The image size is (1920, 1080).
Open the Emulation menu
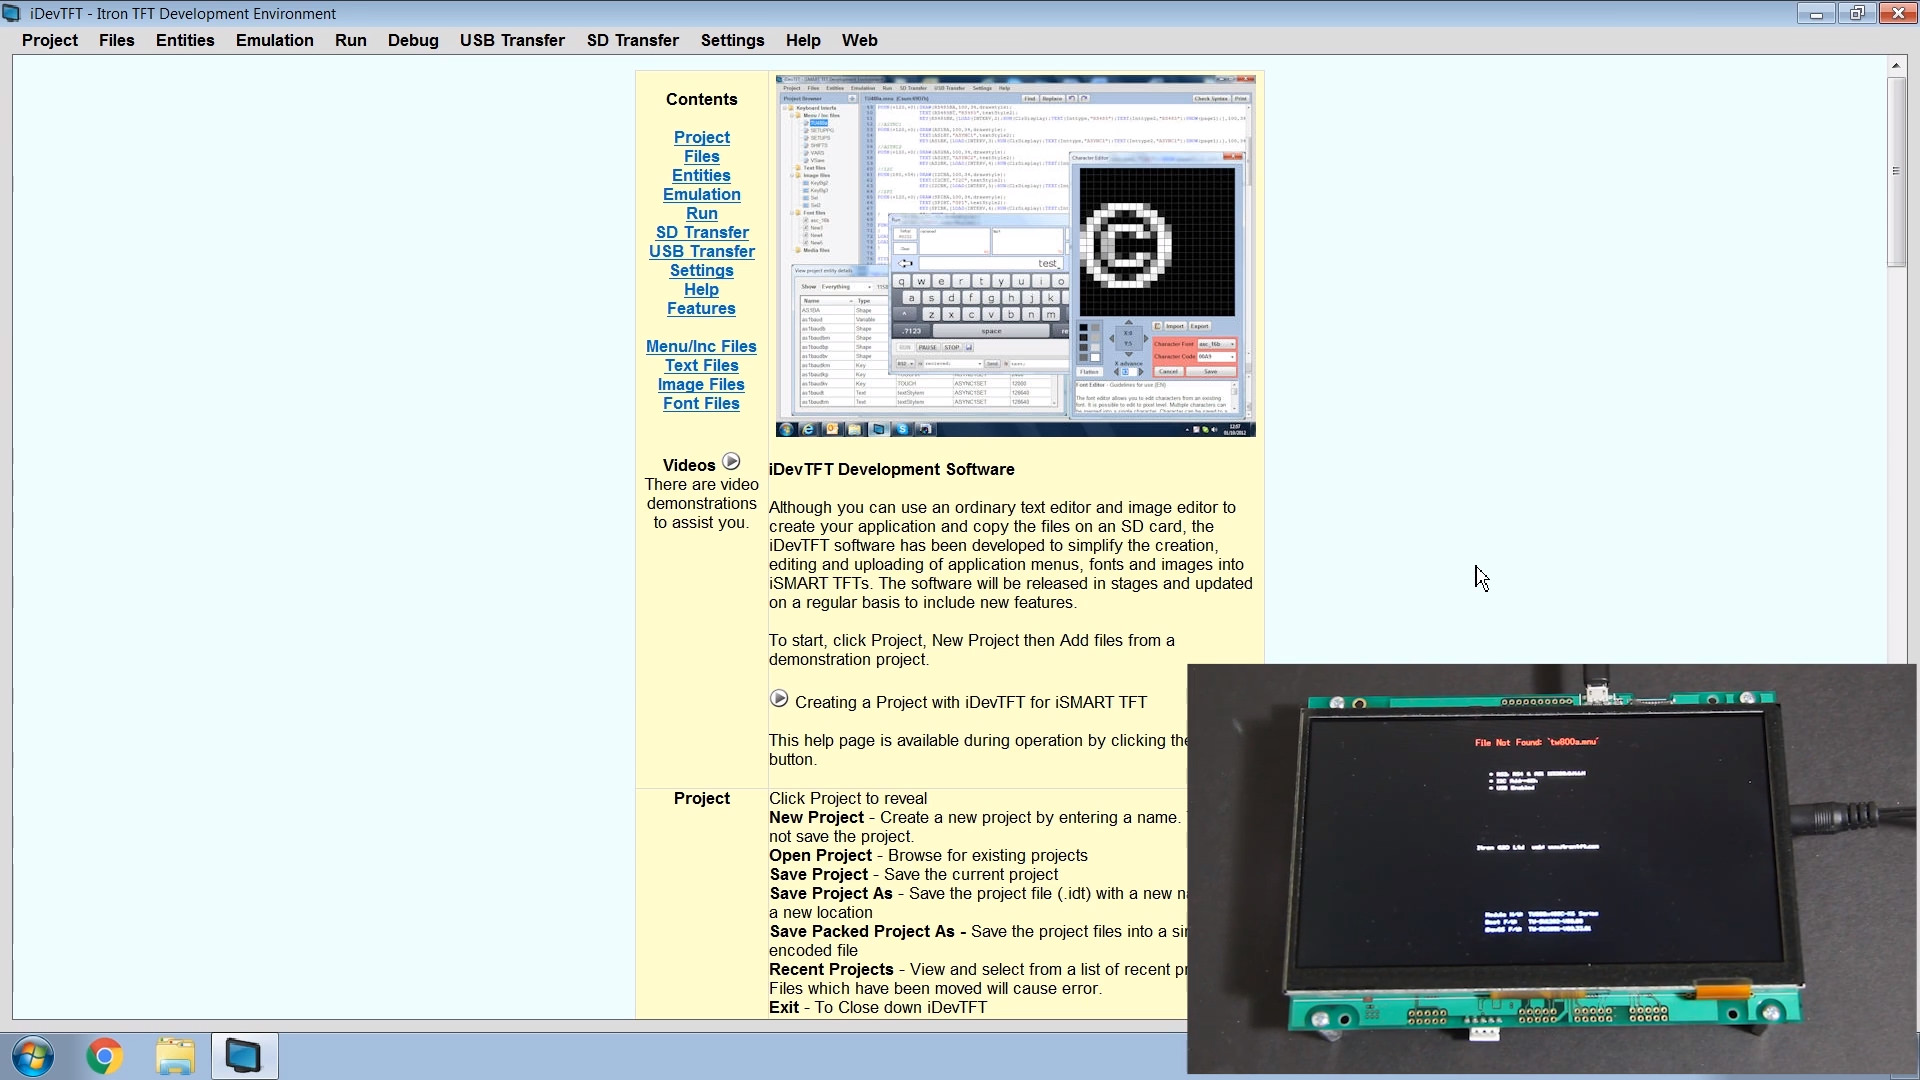coord(274,40)
